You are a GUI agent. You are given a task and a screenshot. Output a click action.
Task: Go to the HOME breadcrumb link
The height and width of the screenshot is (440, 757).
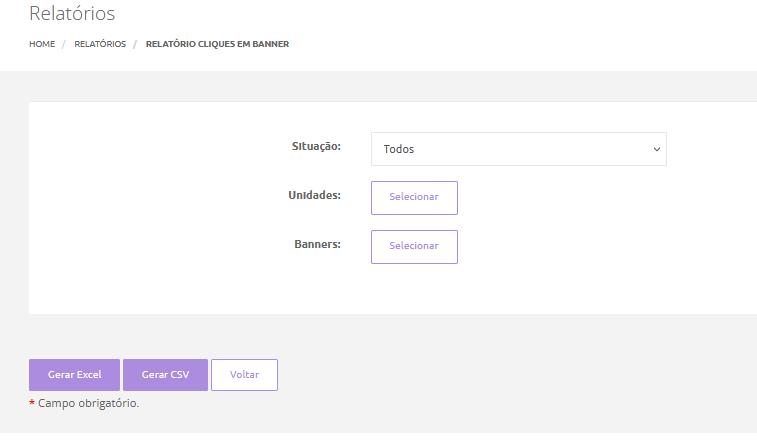[42, 44]
